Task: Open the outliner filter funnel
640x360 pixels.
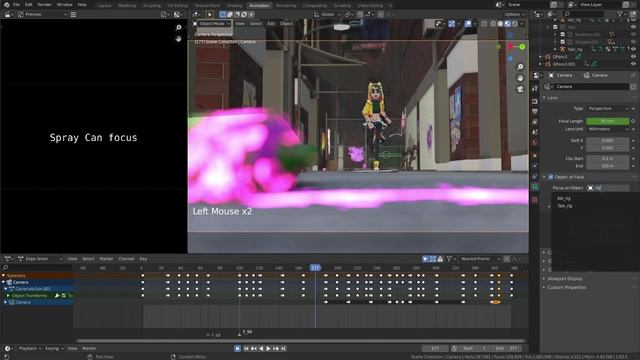Action: [620, 14]
